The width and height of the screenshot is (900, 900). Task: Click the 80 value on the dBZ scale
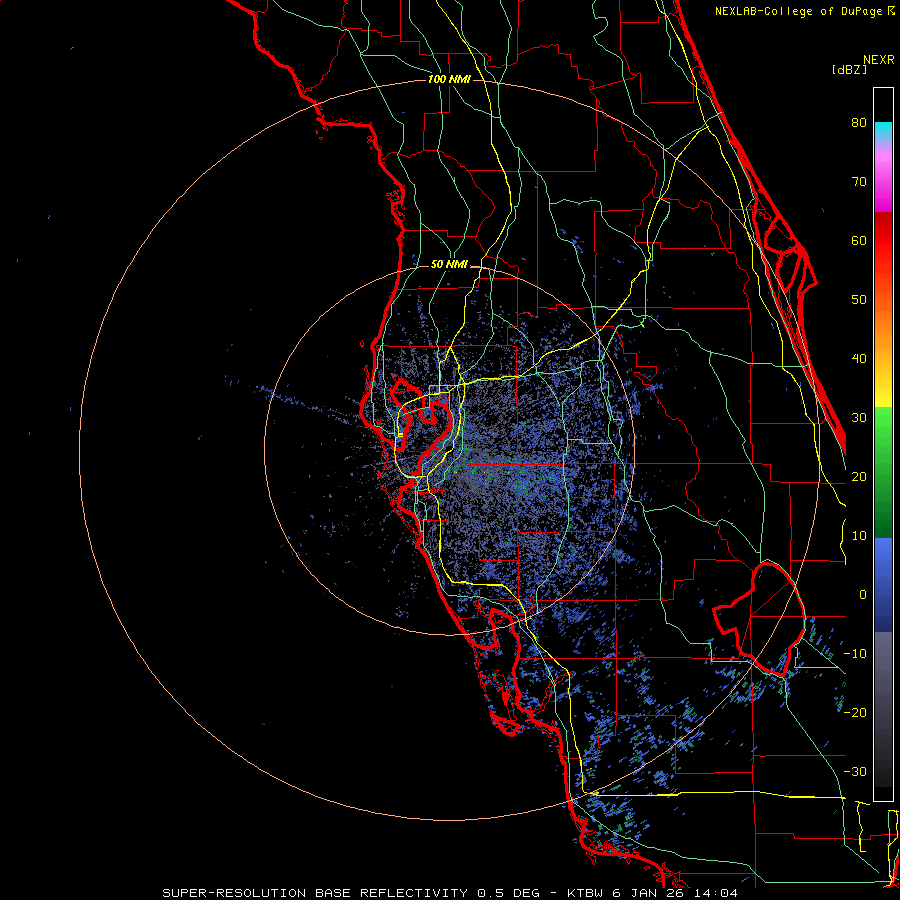pos(859,123)
